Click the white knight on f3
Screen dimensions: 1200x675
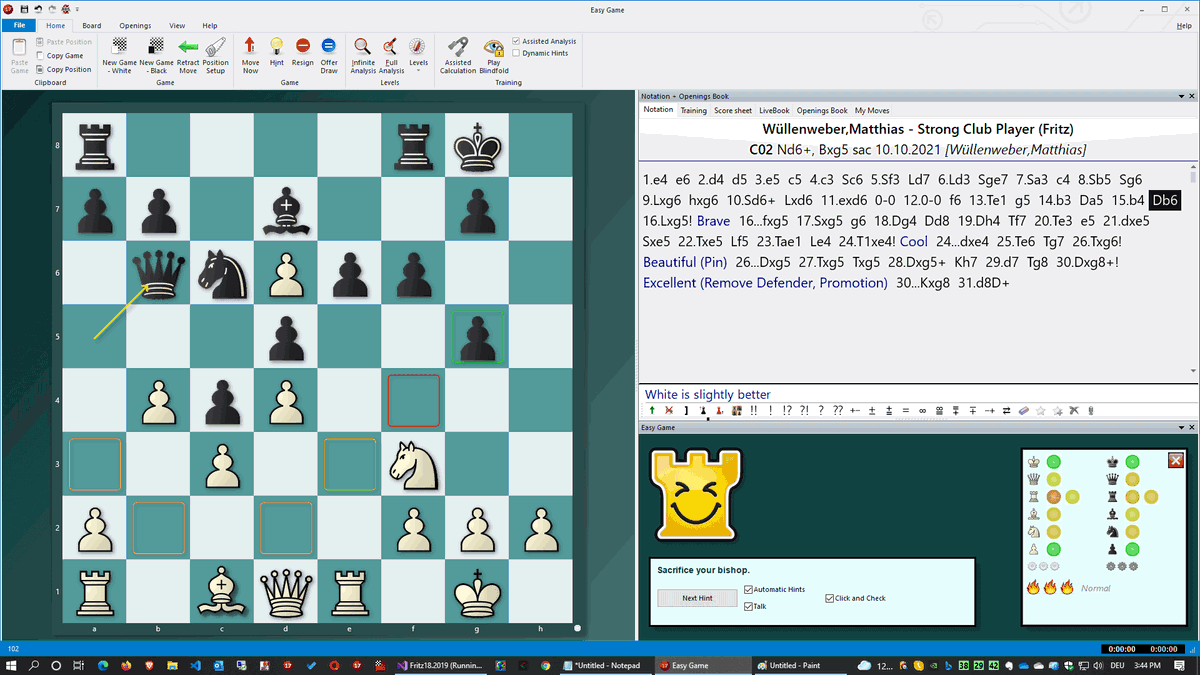(x=413, y=463)
